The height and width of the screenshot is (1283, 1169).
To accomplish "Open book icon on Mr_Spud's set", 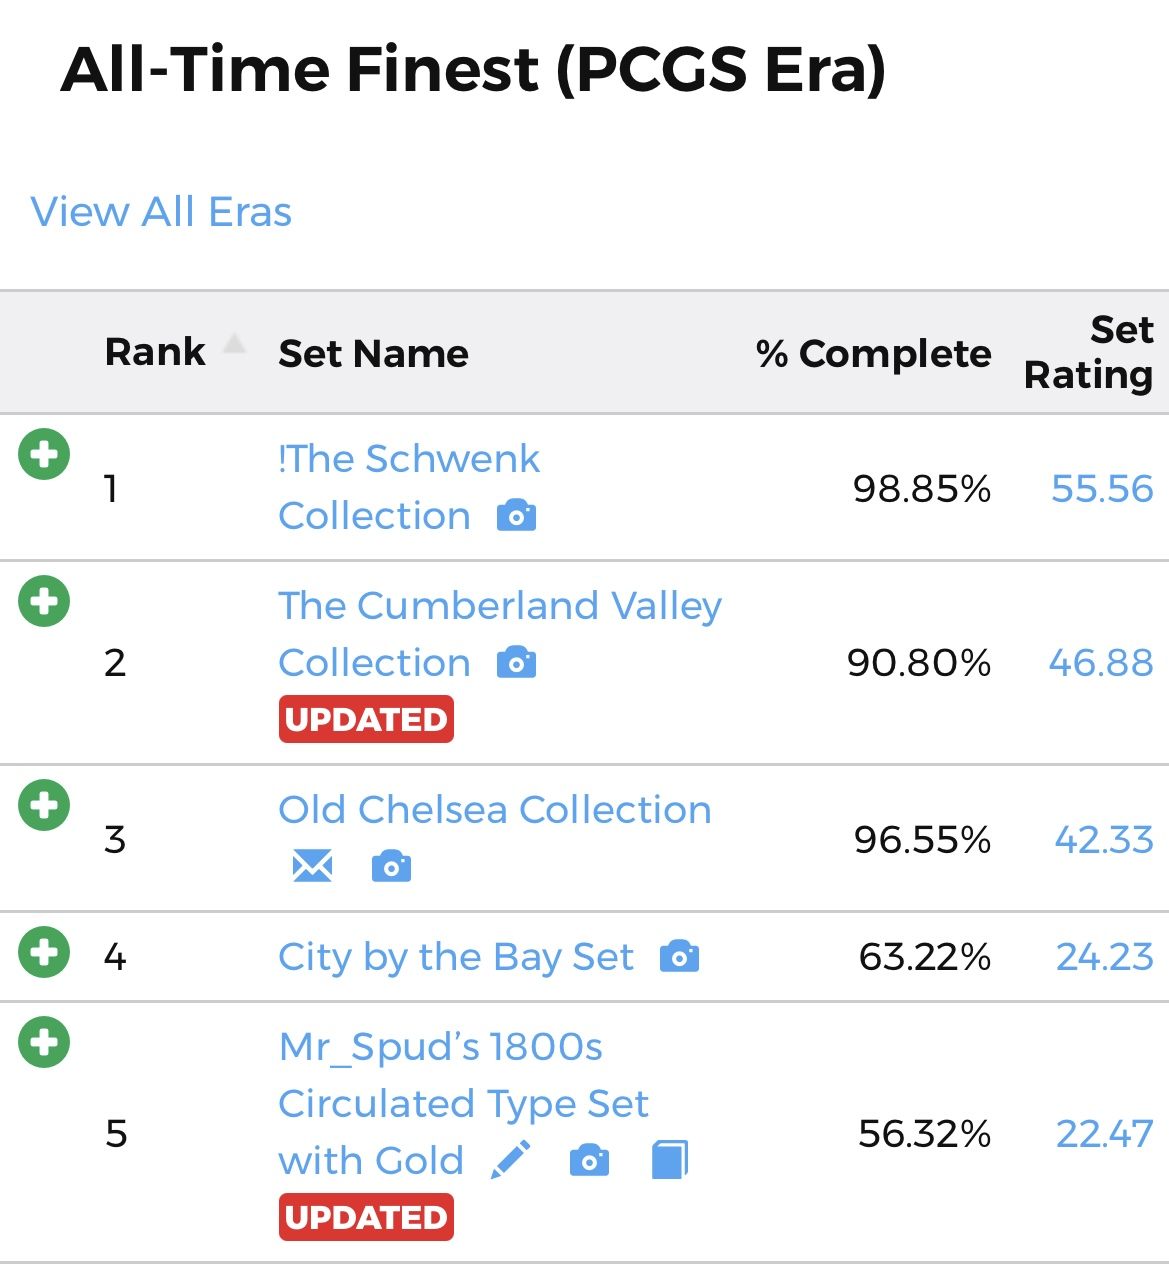I will [670, 1160].
